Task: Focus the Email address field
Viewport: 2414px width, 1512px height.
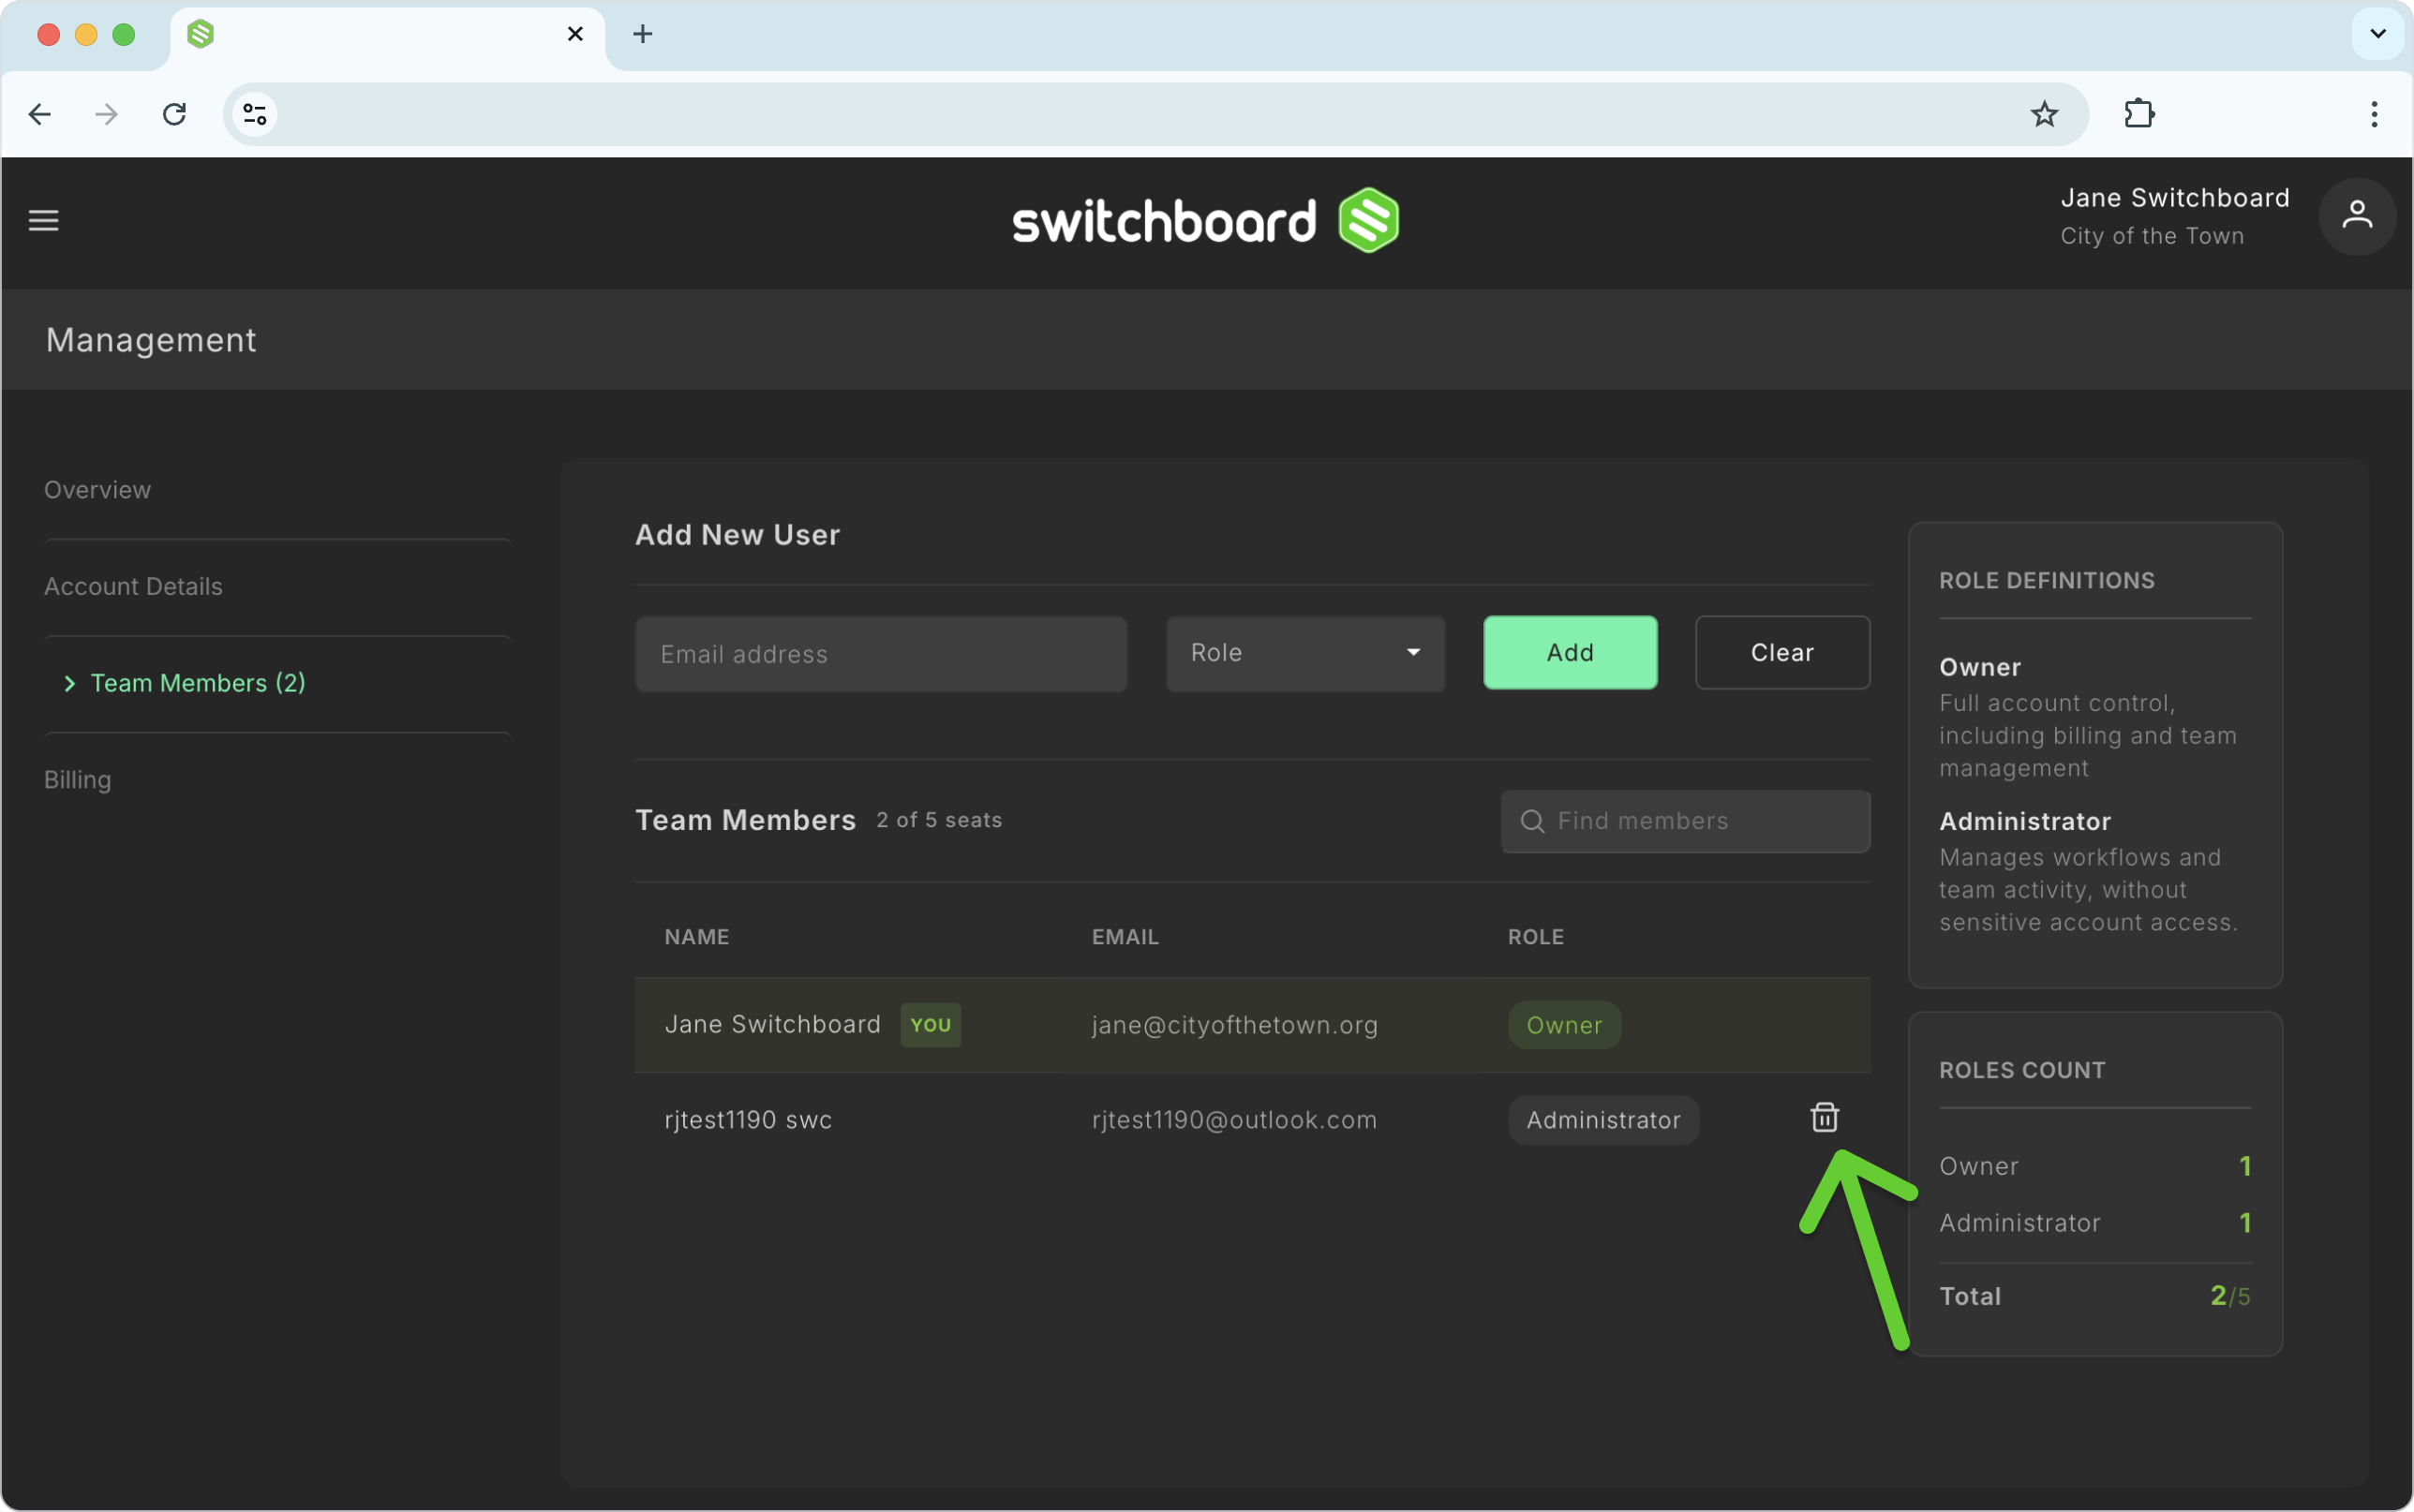Action: pyautogui.click(x=881, y=654)
